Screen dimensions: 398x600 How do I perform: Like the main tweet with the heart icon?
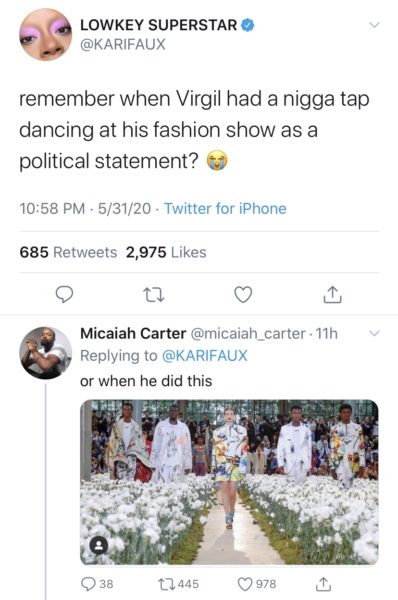(243, 294)
